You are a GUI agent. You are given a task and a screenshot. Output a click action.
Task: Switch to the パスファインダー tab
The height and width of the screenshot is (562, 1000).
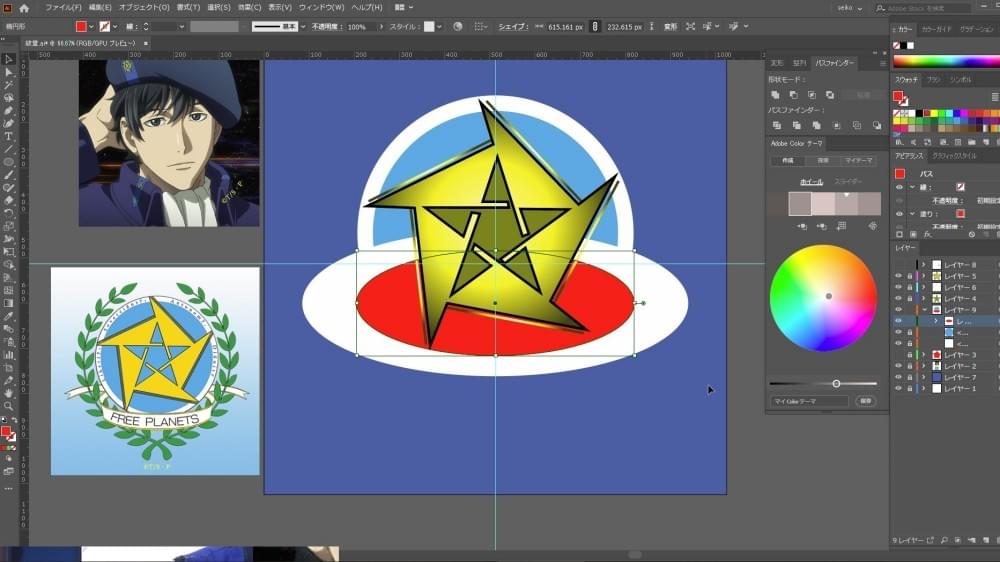(835, 63)
